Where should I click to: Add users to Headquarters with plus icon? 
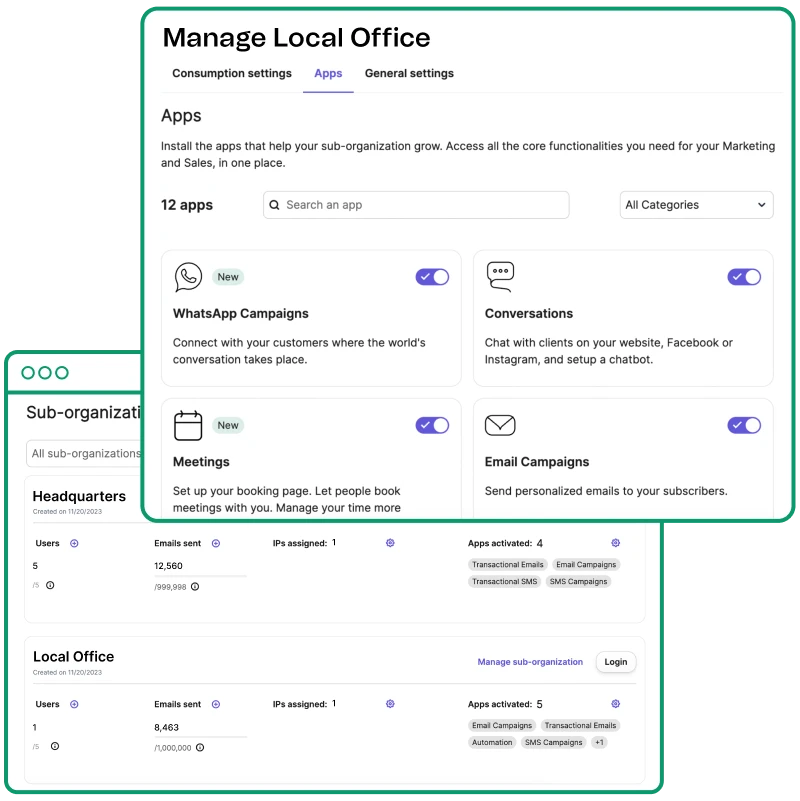point(74,543)
